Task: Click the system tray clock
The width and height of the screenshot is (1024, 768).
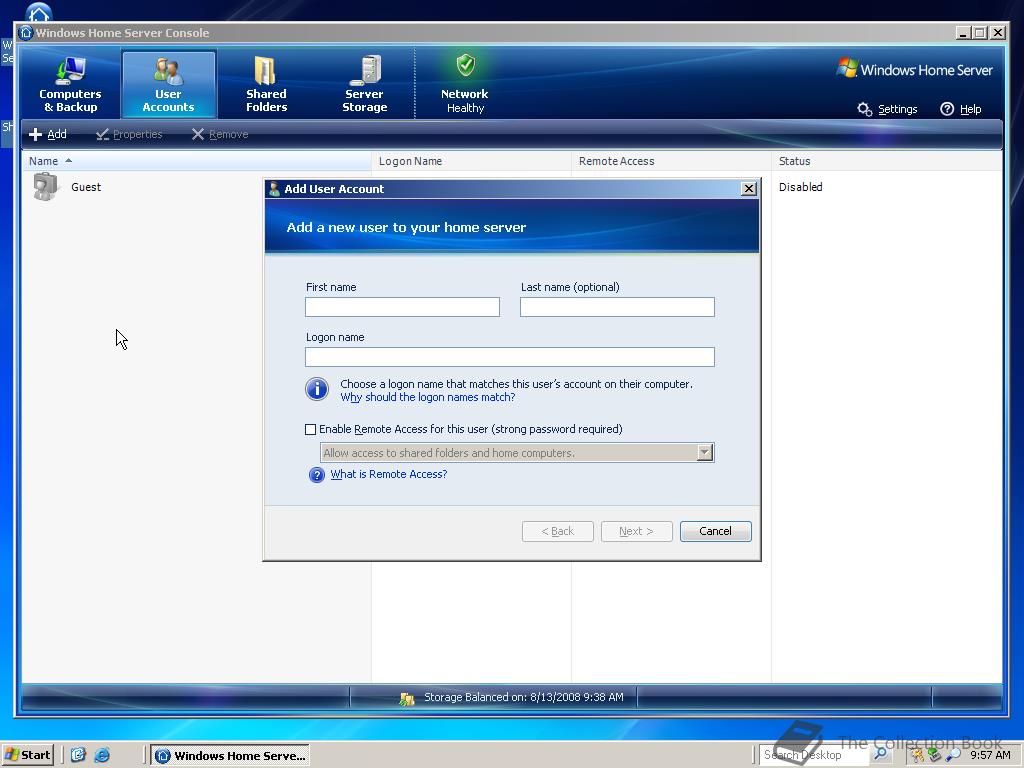Action: tap(990, 755)
